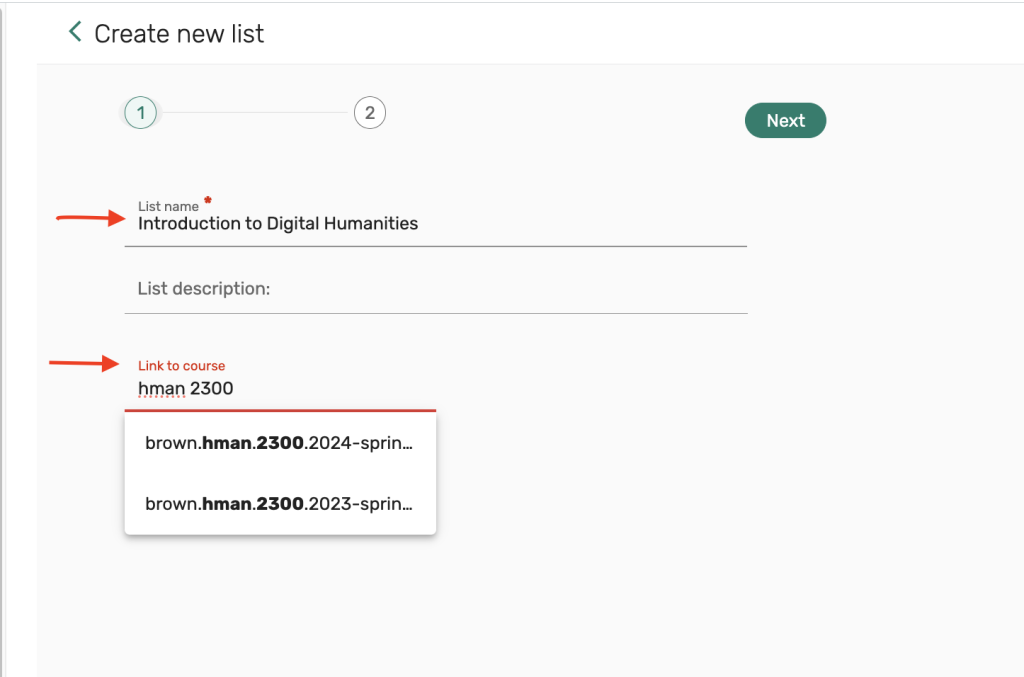
Task: Click the back chevron beside Create new list
Action: [74, 32]
